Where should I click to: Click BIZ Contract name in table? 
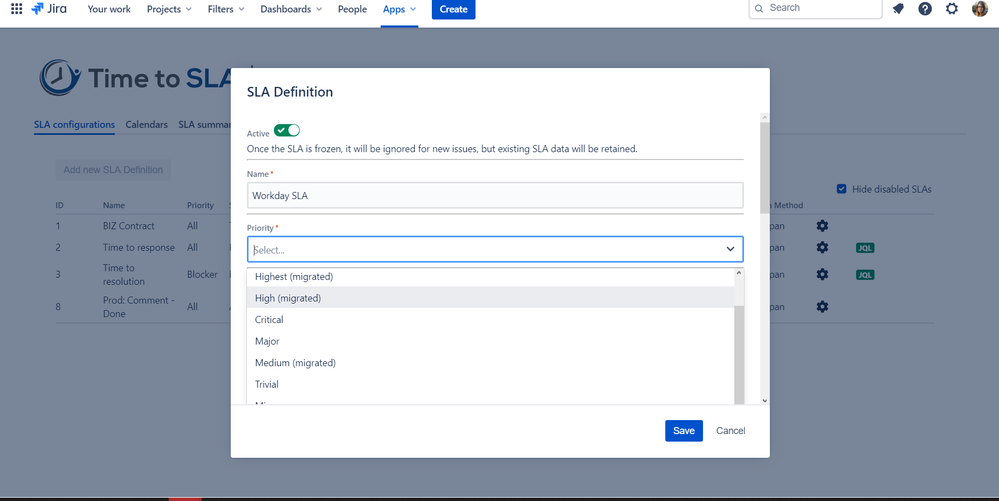coord(129,226)
